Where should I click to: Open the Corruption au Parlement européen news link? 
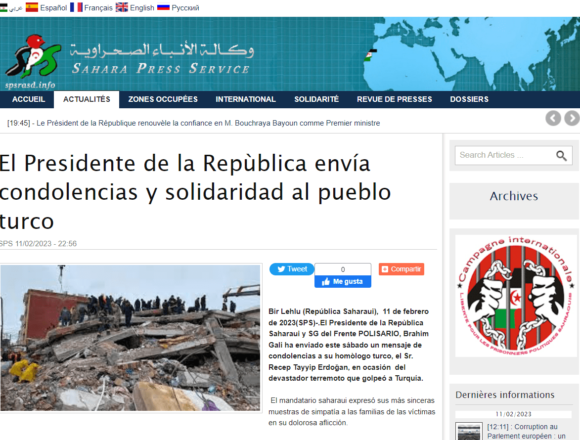click(x=526, y=431)
